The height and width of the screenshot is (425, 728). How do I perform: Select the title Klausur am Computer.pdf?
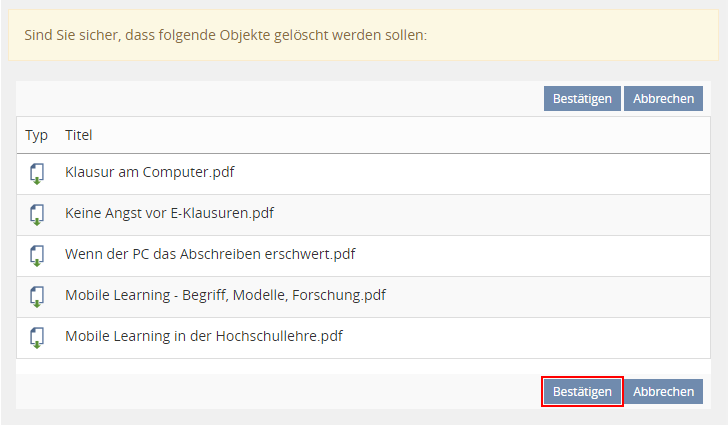pos(149,172)
